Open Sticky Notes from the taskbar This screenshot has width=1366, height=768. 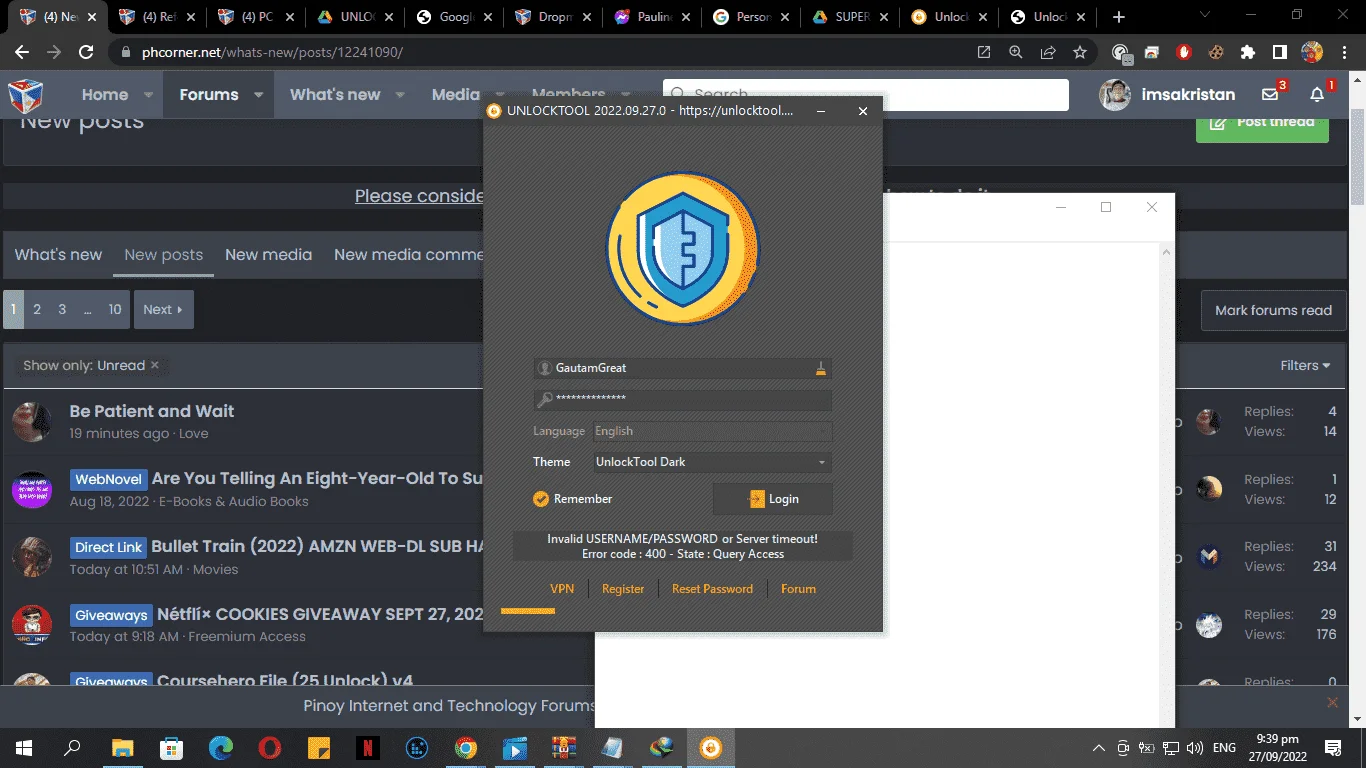click(318, 747)
